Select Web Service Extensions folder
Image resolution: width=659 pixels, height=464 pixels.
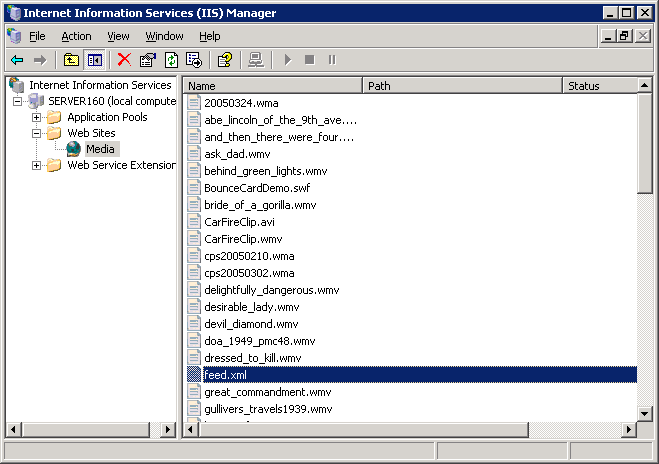point(121,165)
